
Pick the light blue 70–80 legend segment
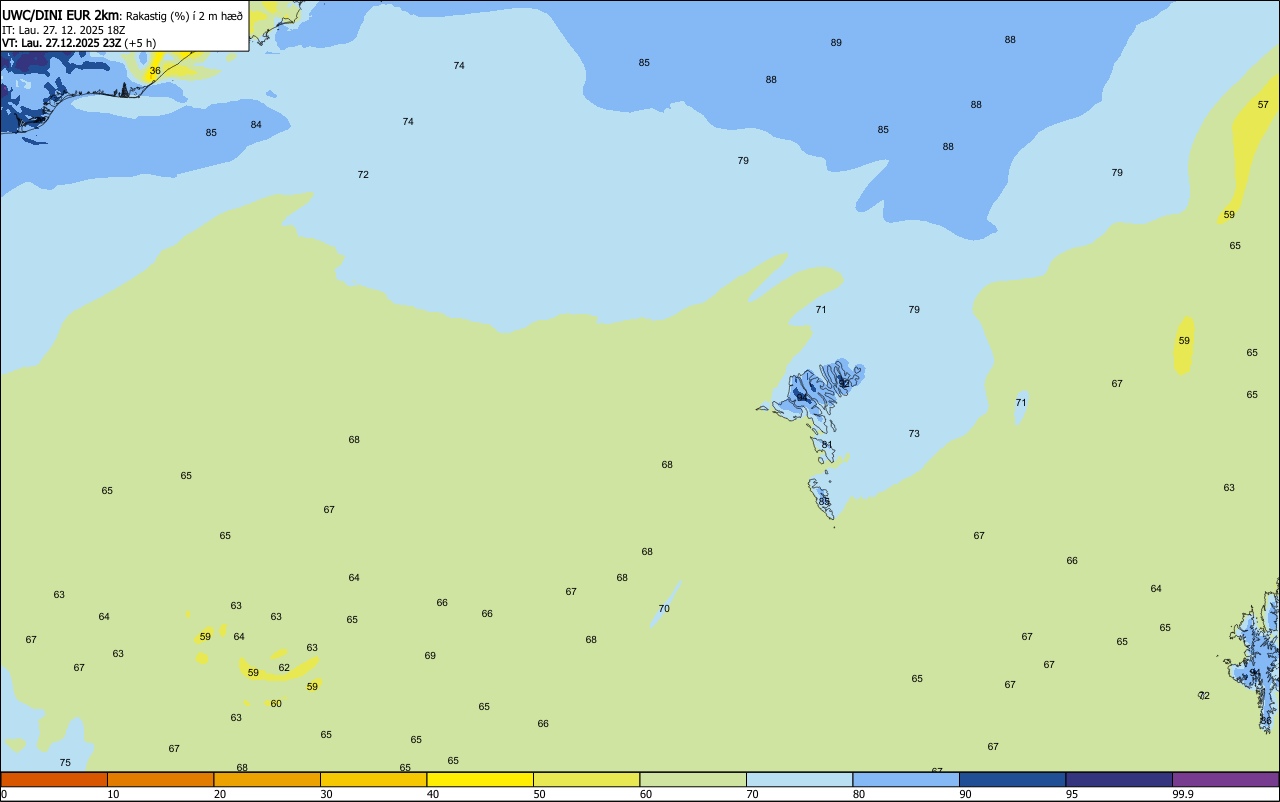tap(799, 779)
